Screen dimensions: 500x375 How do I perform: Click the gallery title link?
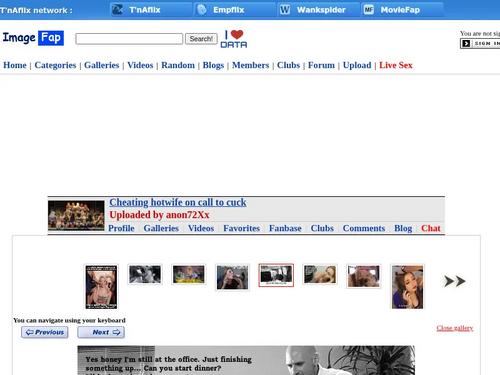click(178, 202)
